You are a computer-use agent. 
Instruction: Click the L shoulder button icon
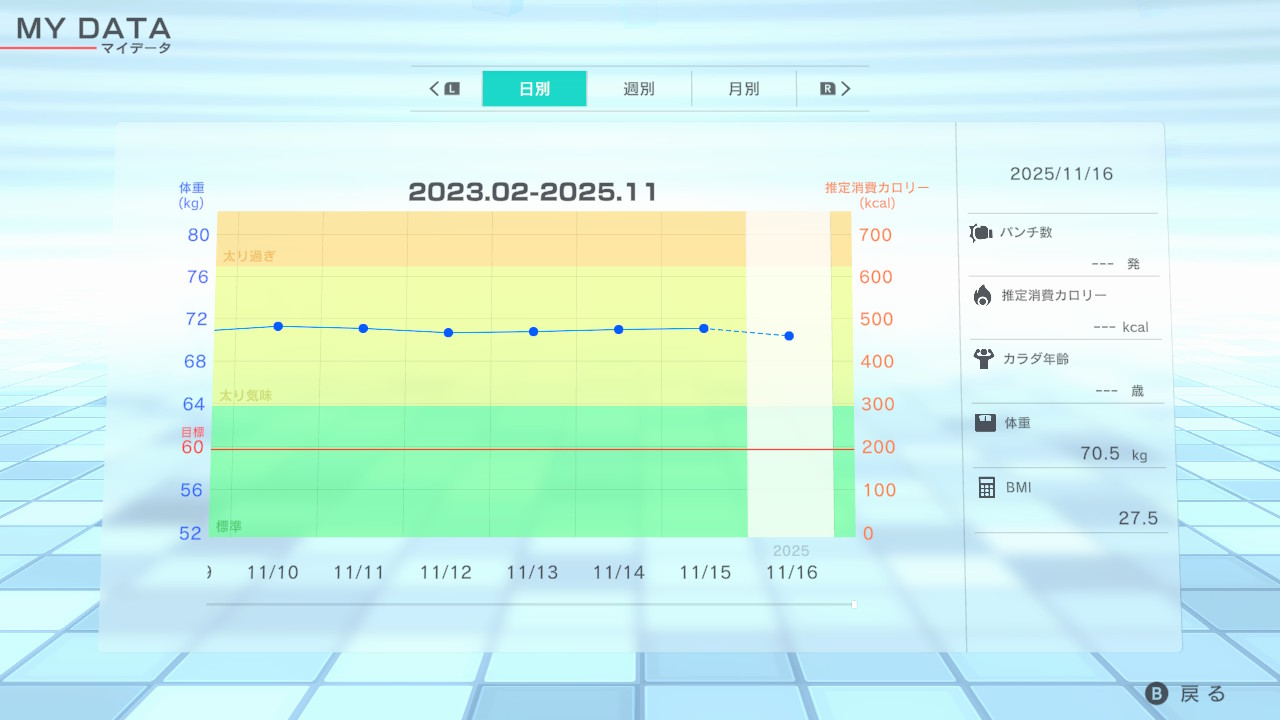(452, 89)
